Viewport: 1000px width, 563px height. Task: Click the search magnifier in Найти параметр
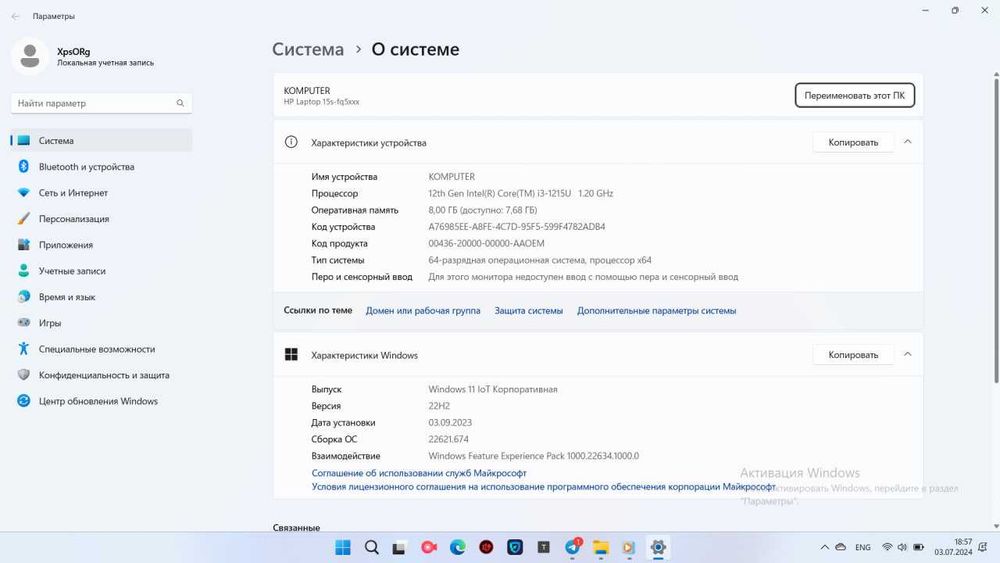pyautogui.click(x=180, y=103)
